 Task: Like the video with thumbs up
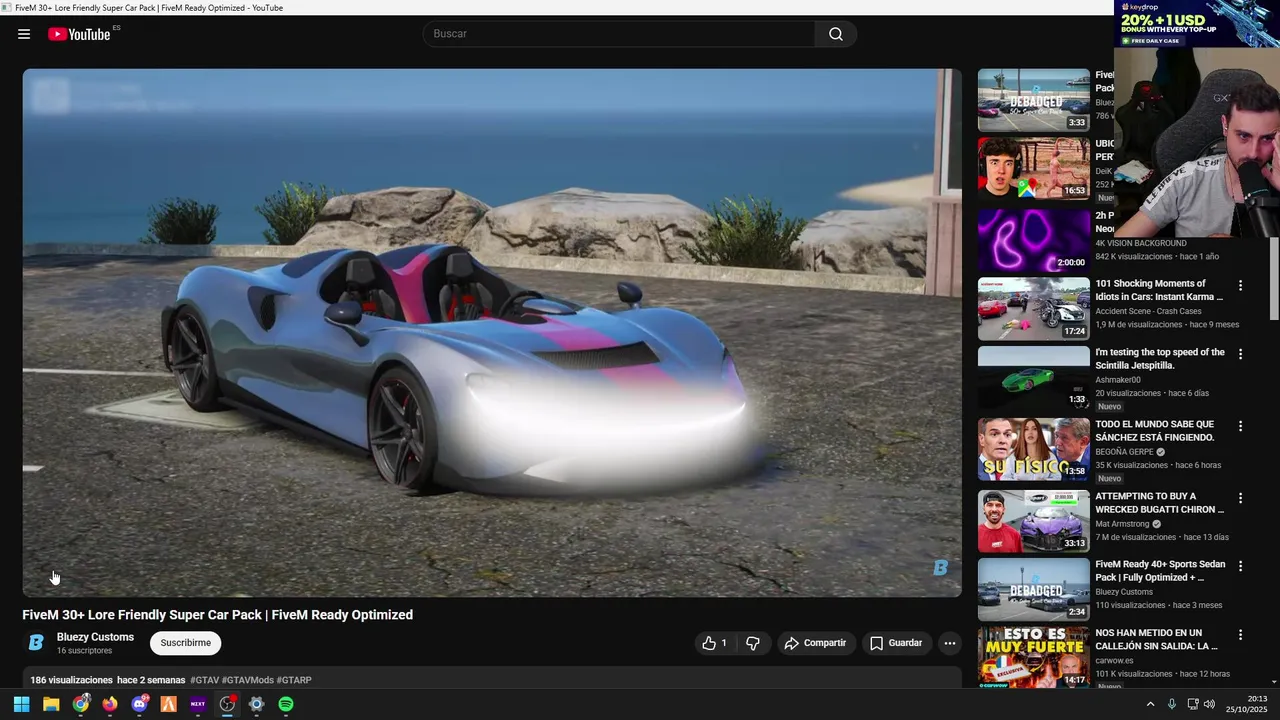(x=714, y=643)
